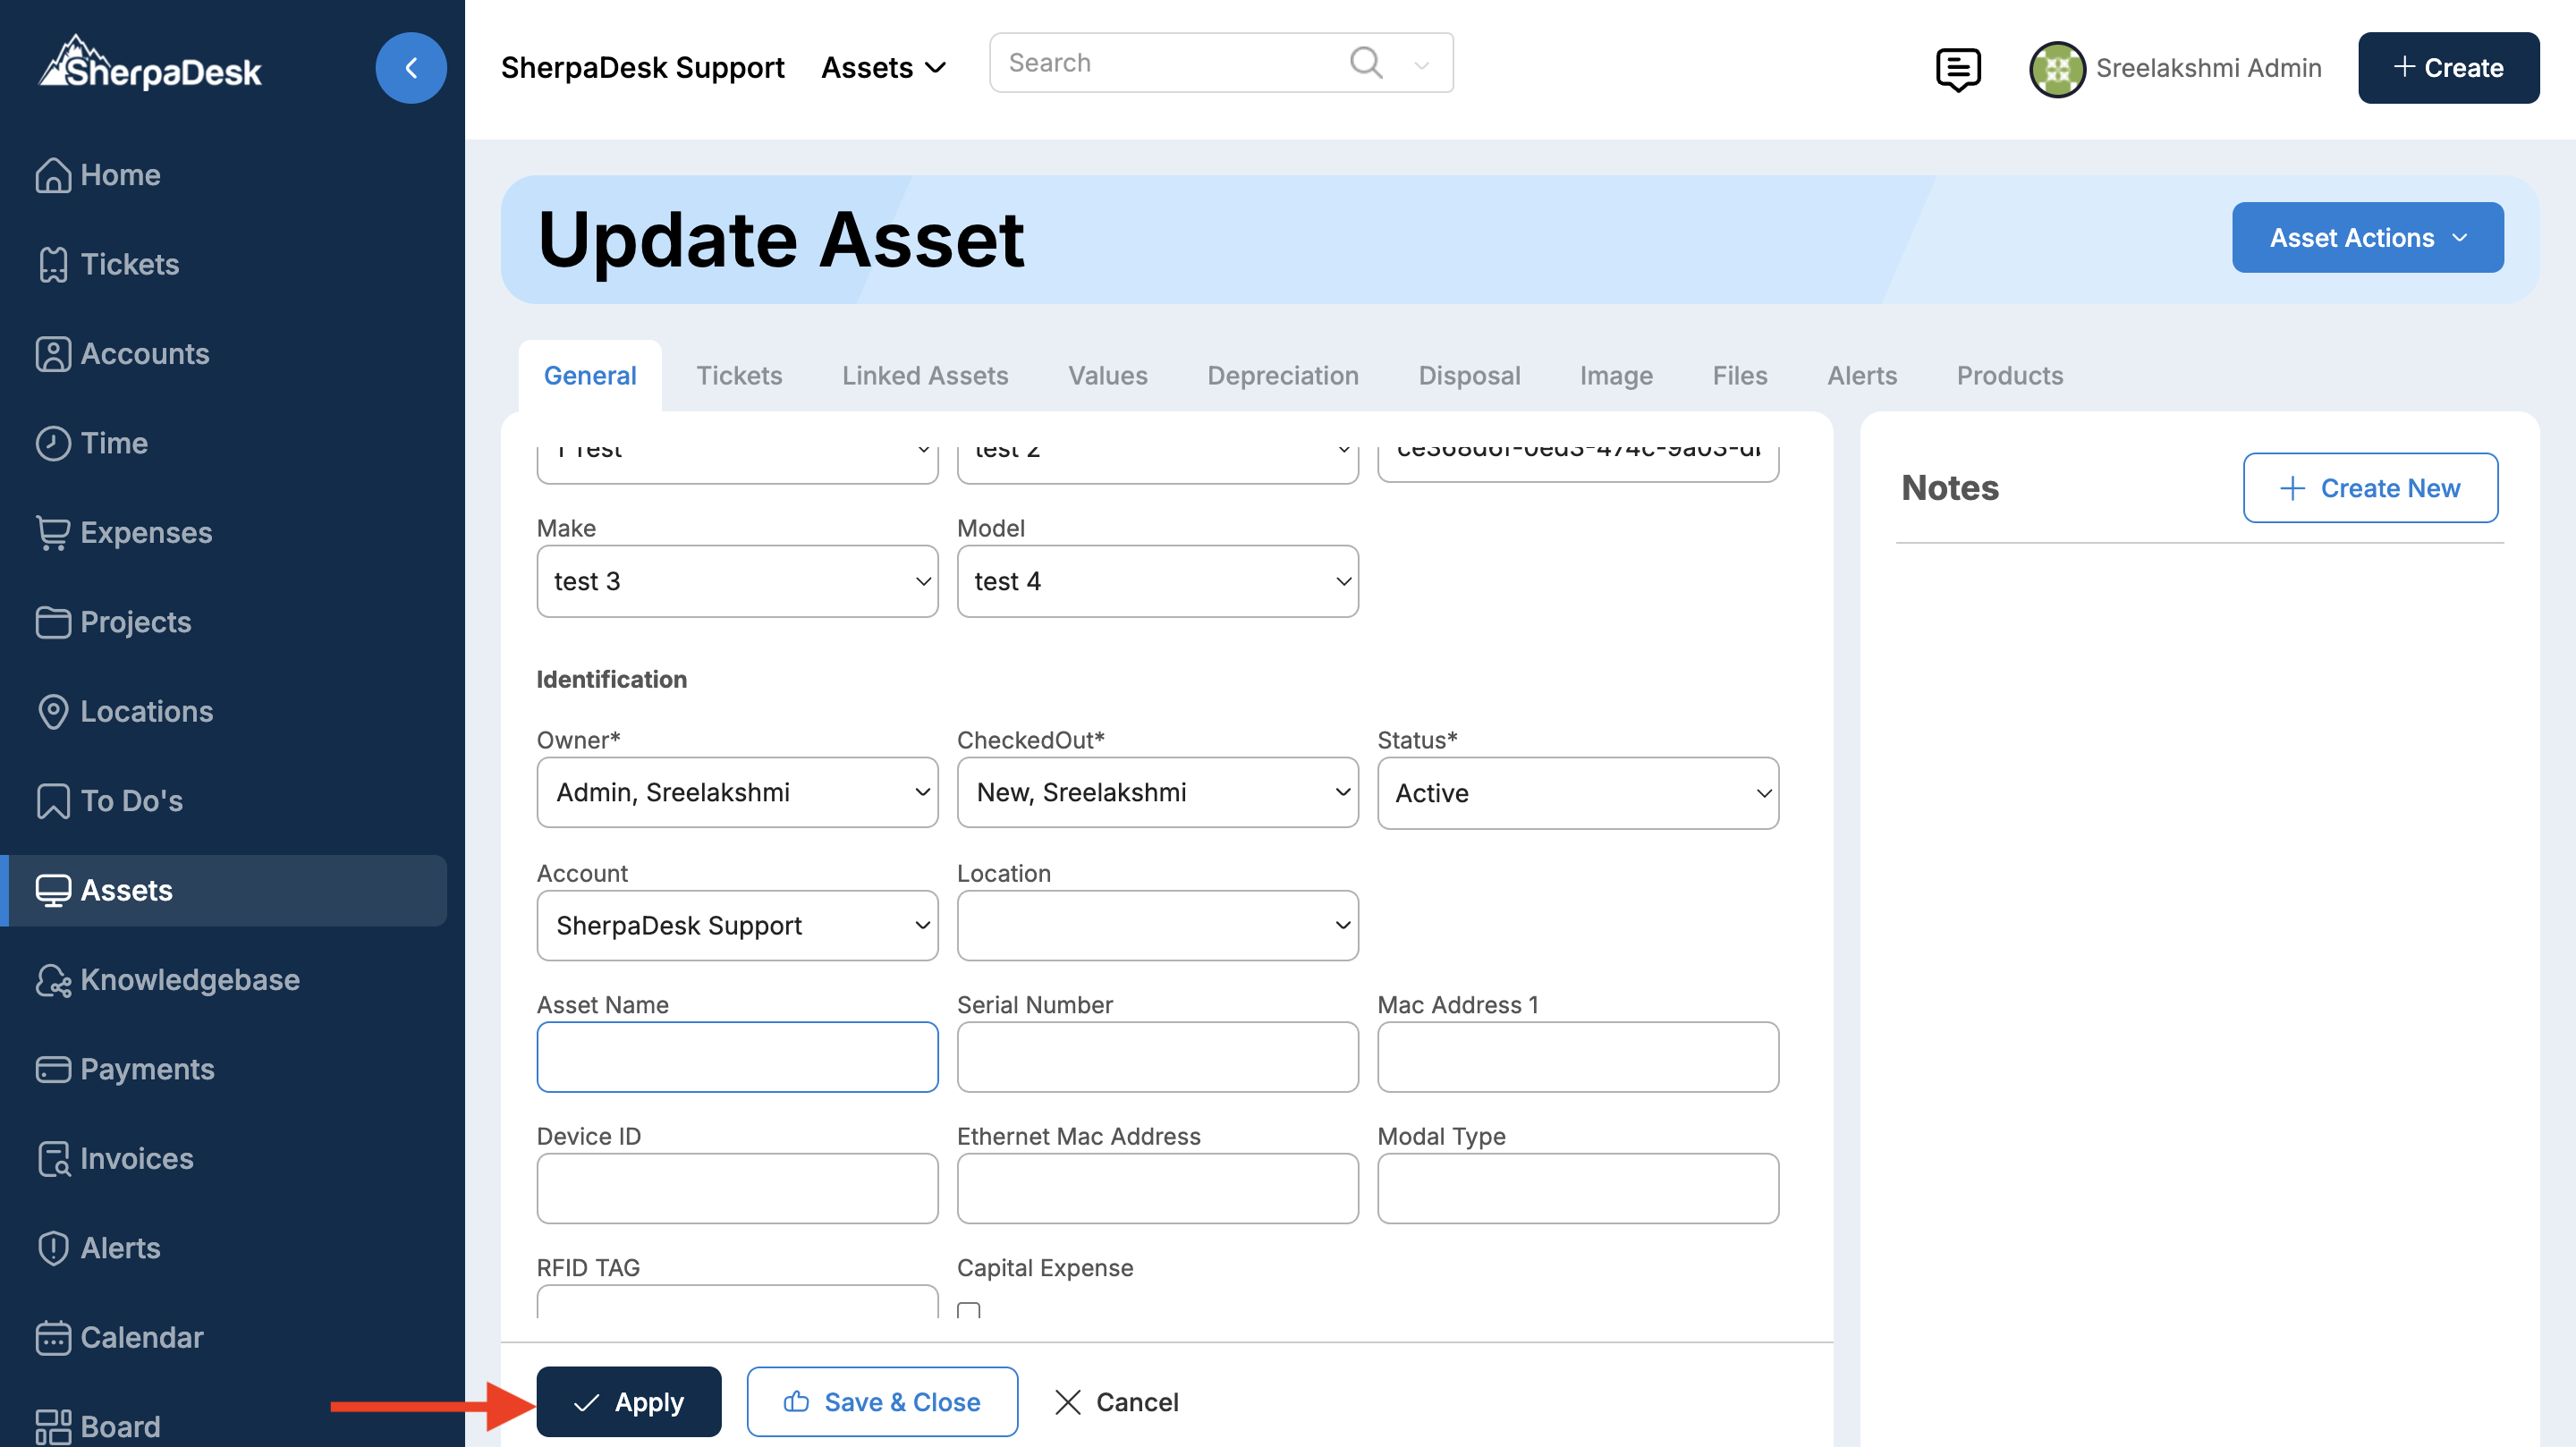This screenshot has height=1447, width=2576.
Task: Click Cancel with the X icon
Action: click(1116, 1401)
